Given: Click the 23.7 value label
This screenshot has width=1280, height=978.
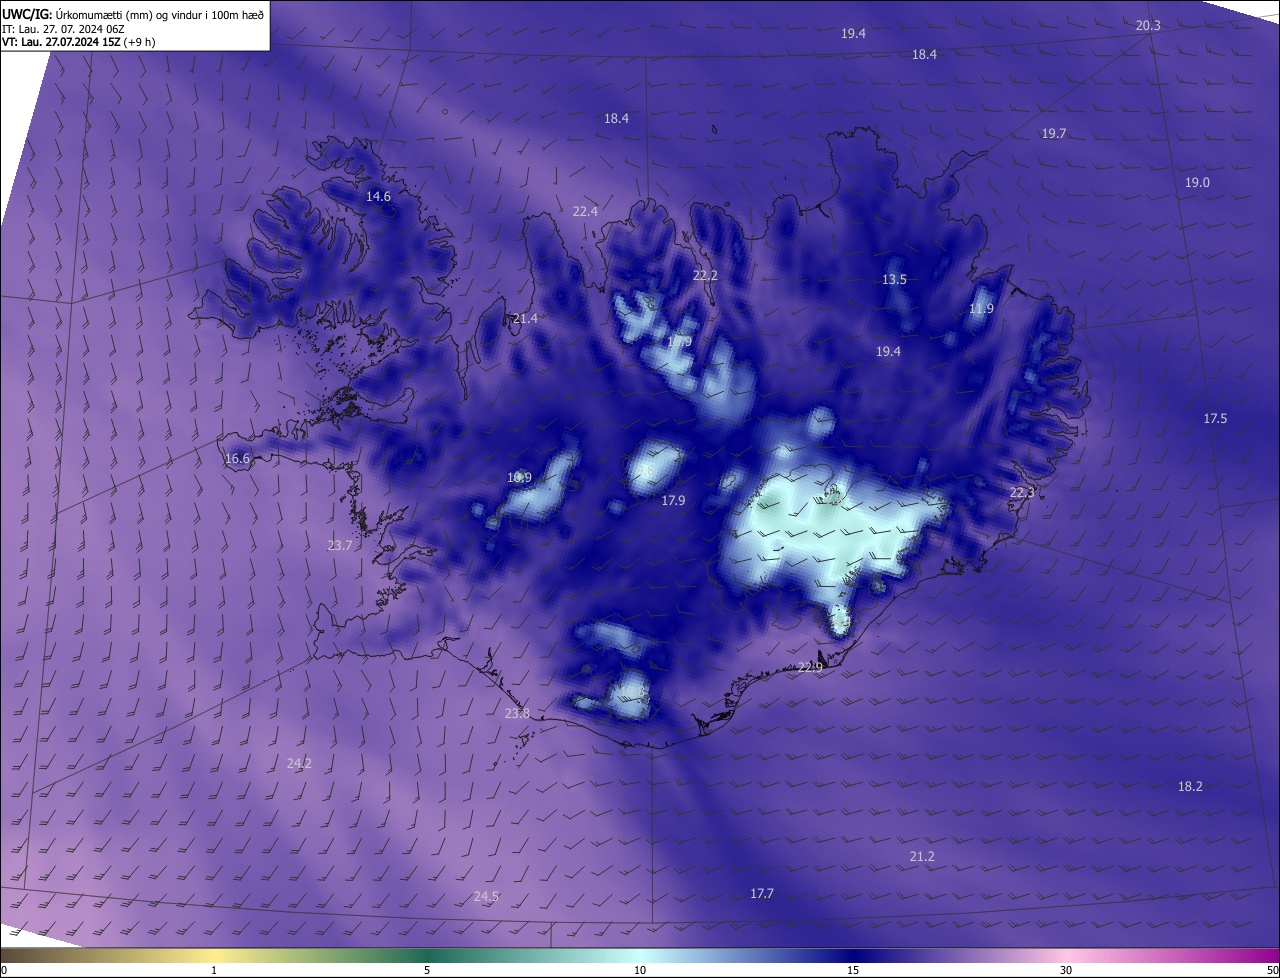Looking at the screenshot, I should point(339,545).
